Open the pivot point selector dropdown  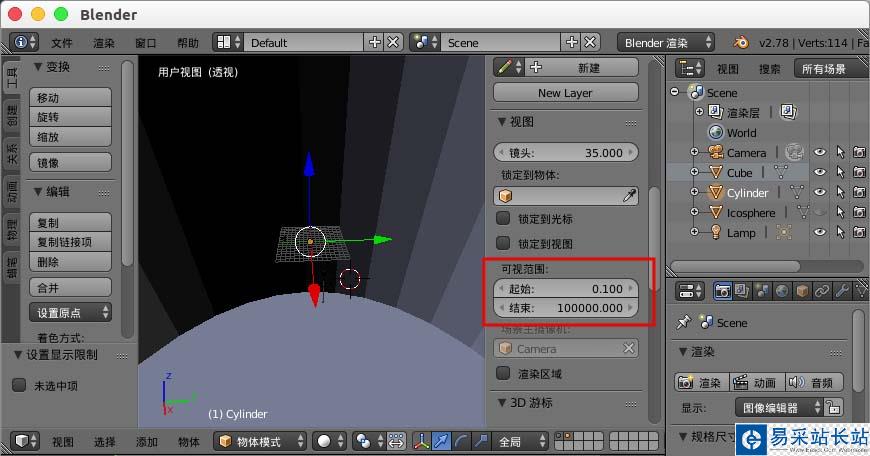[369, 441]
